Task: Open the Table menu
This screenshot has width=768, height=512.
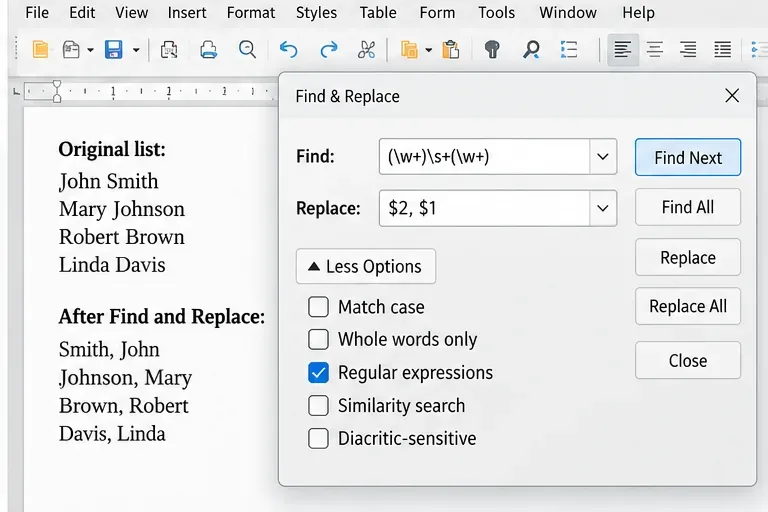Action: (378, 12)
